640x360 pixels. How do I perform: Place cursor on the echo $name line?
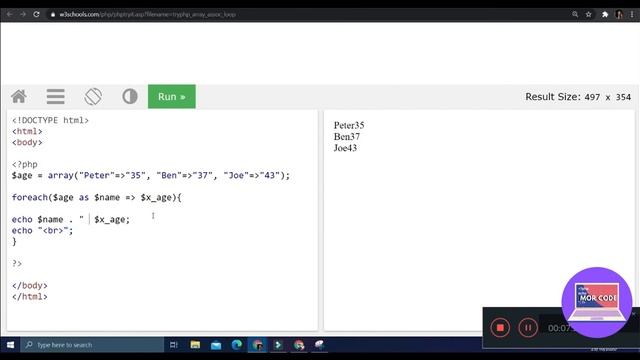71,220
